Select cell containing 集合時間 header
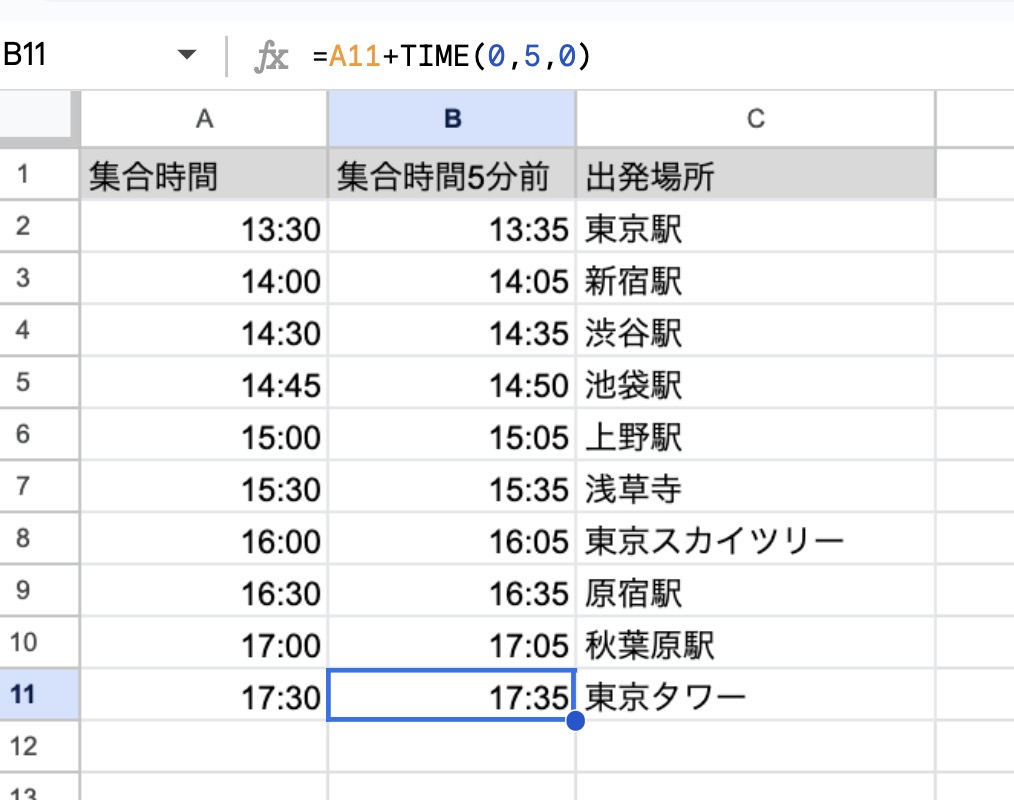This screenshot has width=1014, height=800. 204,176
